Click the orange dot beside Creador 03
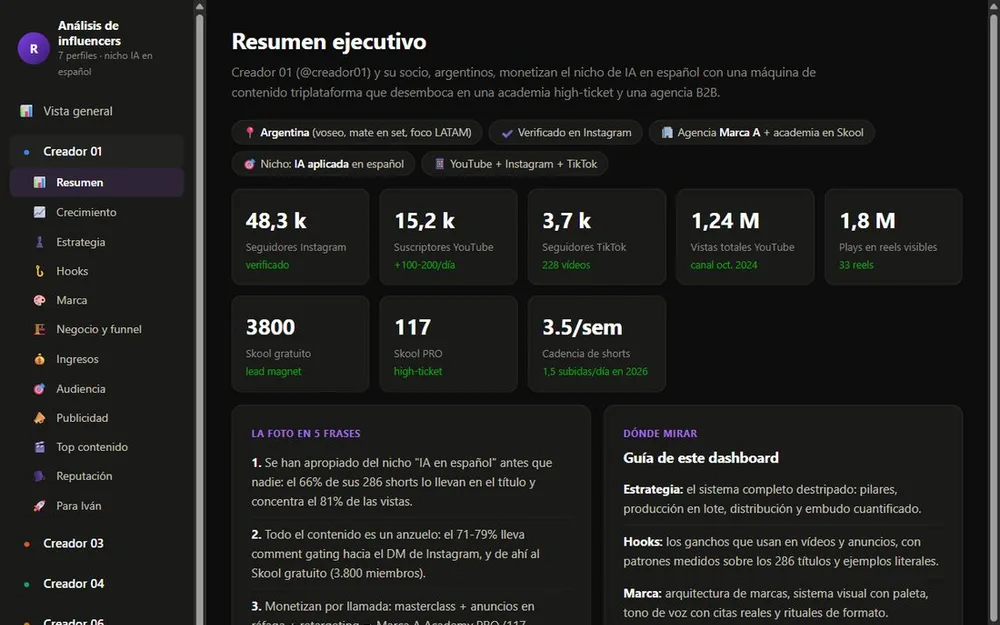The width and height of the screenshot is (1000, 625). tap(26, 544)
